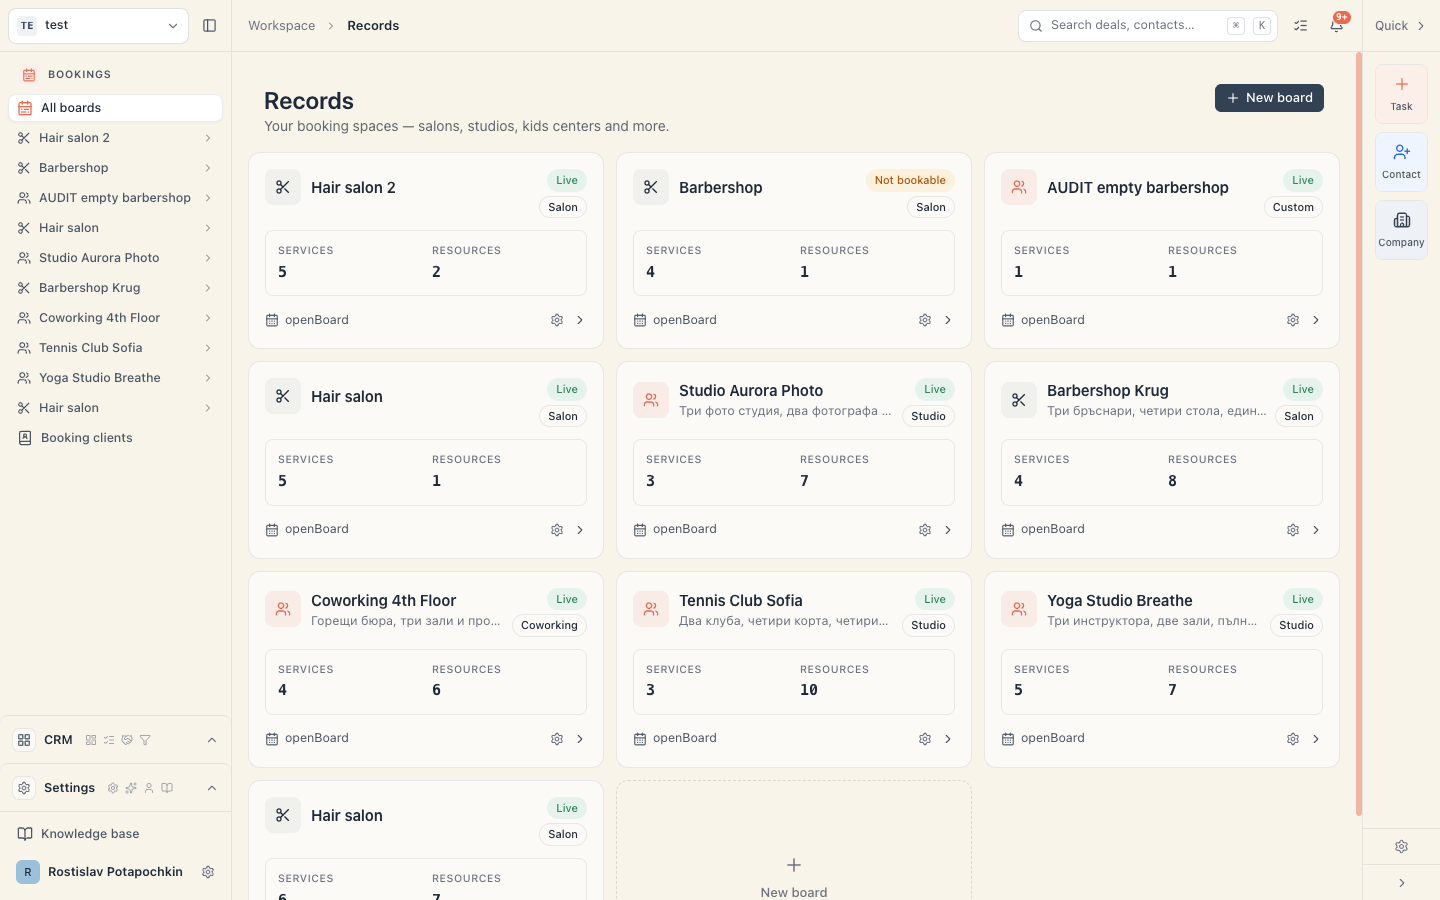
Task: Expand Hair salon 2 in the sidebar
Action: click(x=208, y=138)
